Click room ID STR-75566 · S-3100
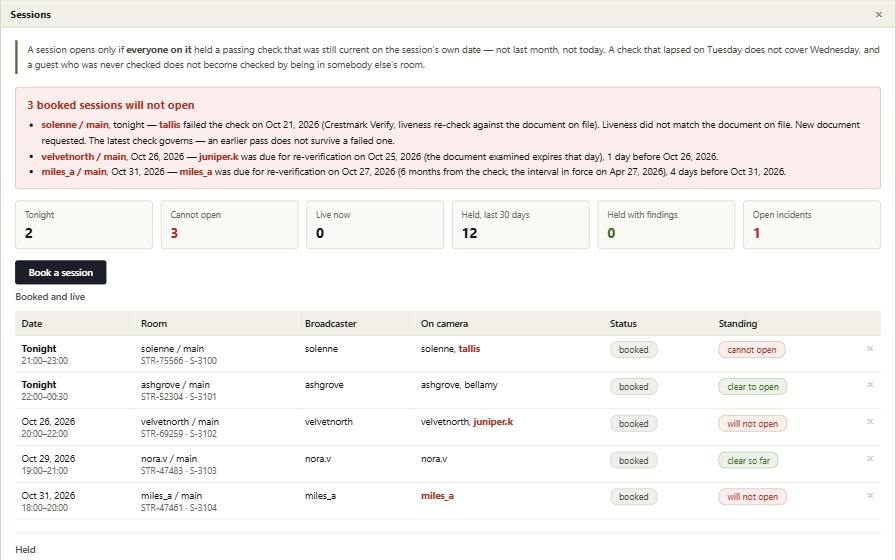The width and height of the screenshot is (896, 560). coord(178,361)
